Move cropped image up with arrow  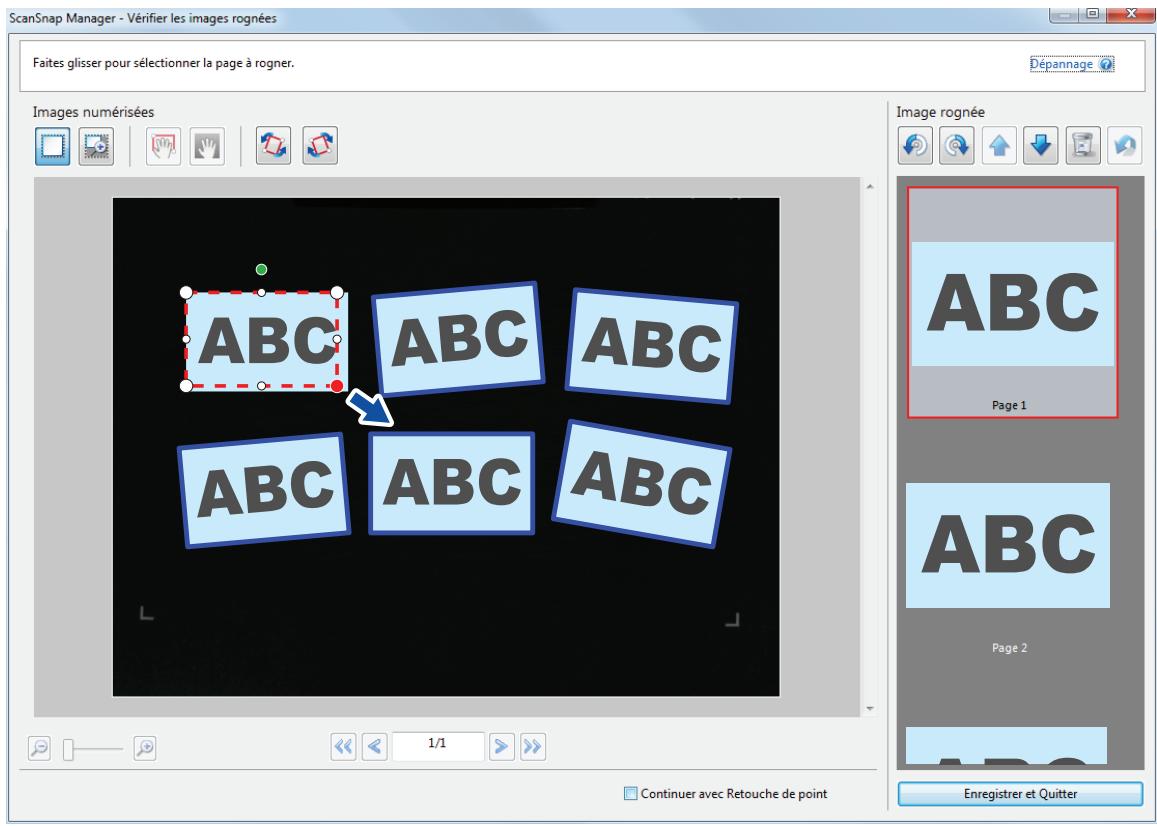pos(999,145)
